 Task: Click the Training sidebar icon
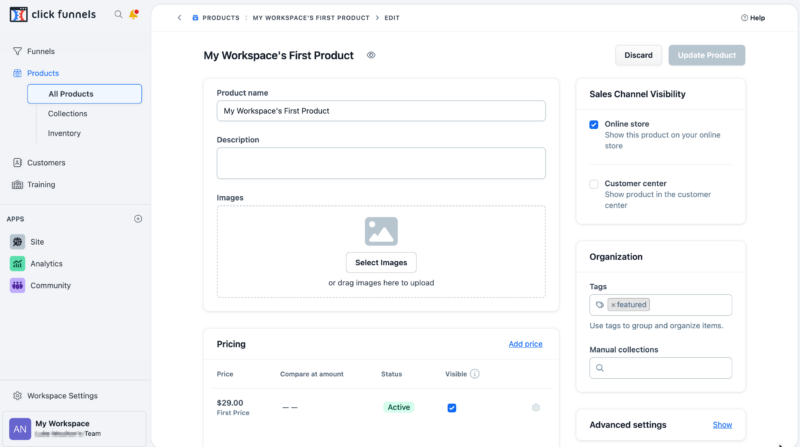[x=17, y=184]
